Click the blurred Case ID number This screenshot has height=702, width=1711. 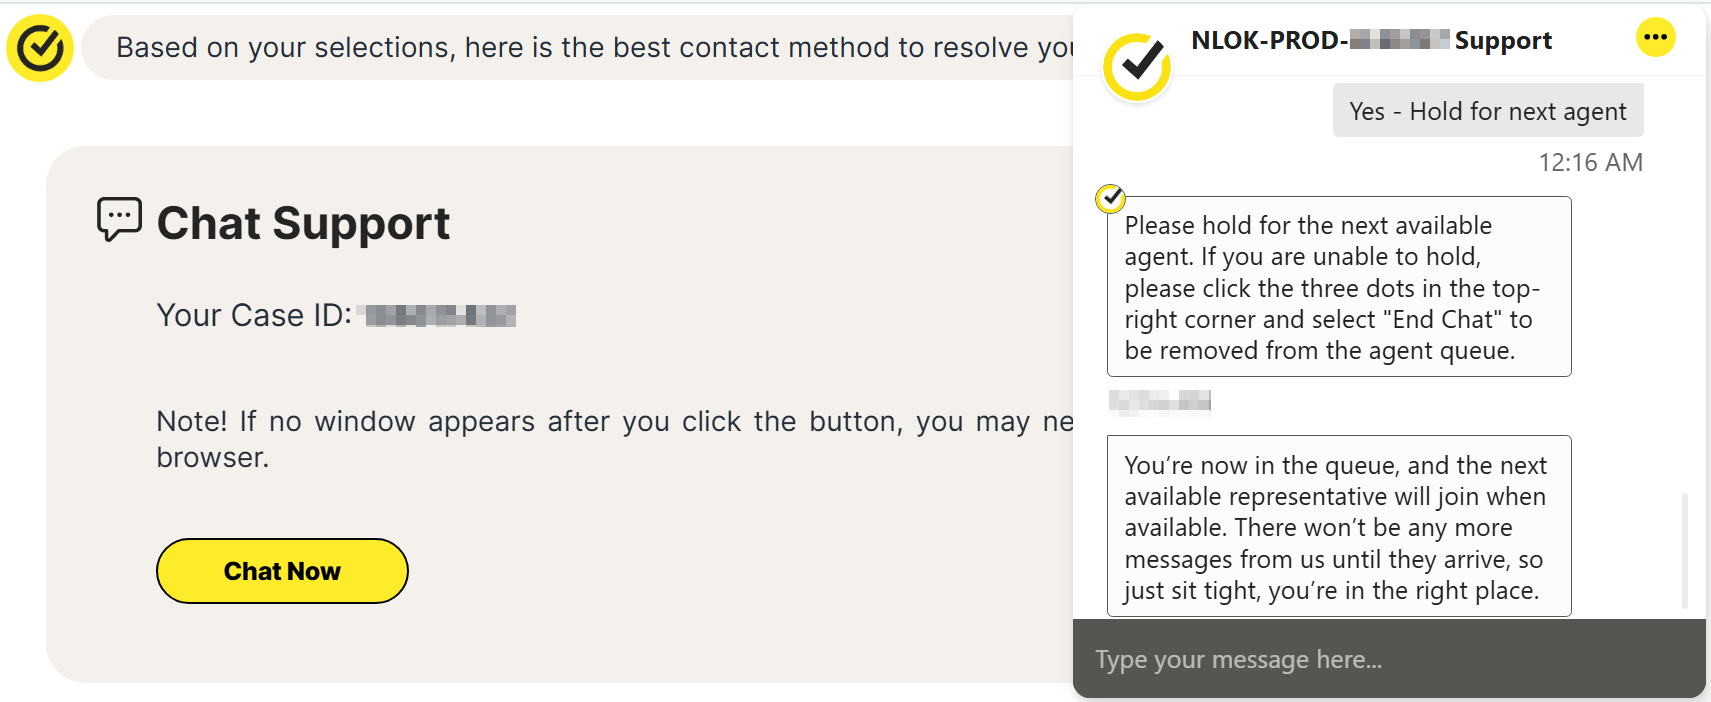click(438, 316)
